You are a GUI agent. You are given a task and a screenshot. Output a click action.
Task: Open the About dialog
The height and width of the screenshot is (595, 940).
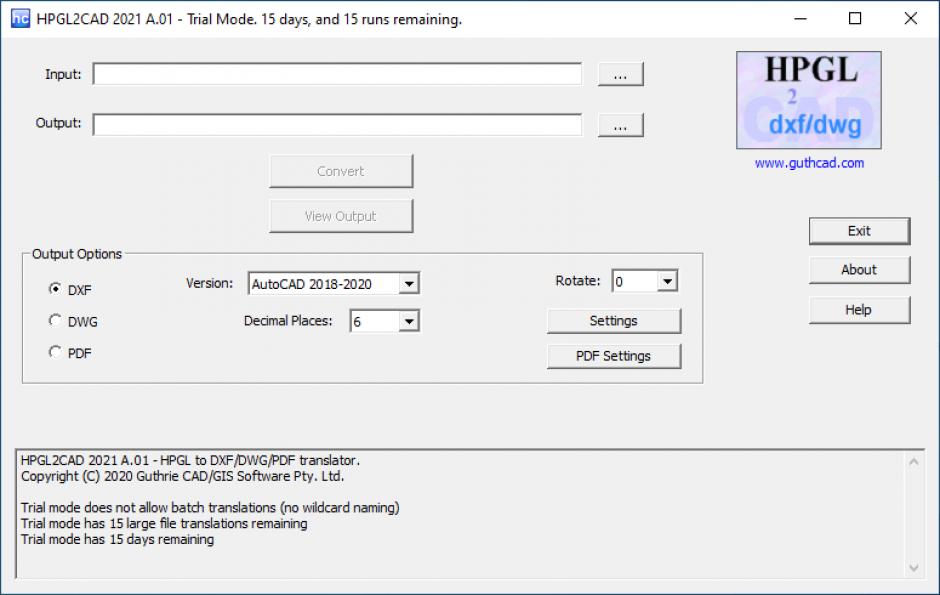(x=859, y=270)
